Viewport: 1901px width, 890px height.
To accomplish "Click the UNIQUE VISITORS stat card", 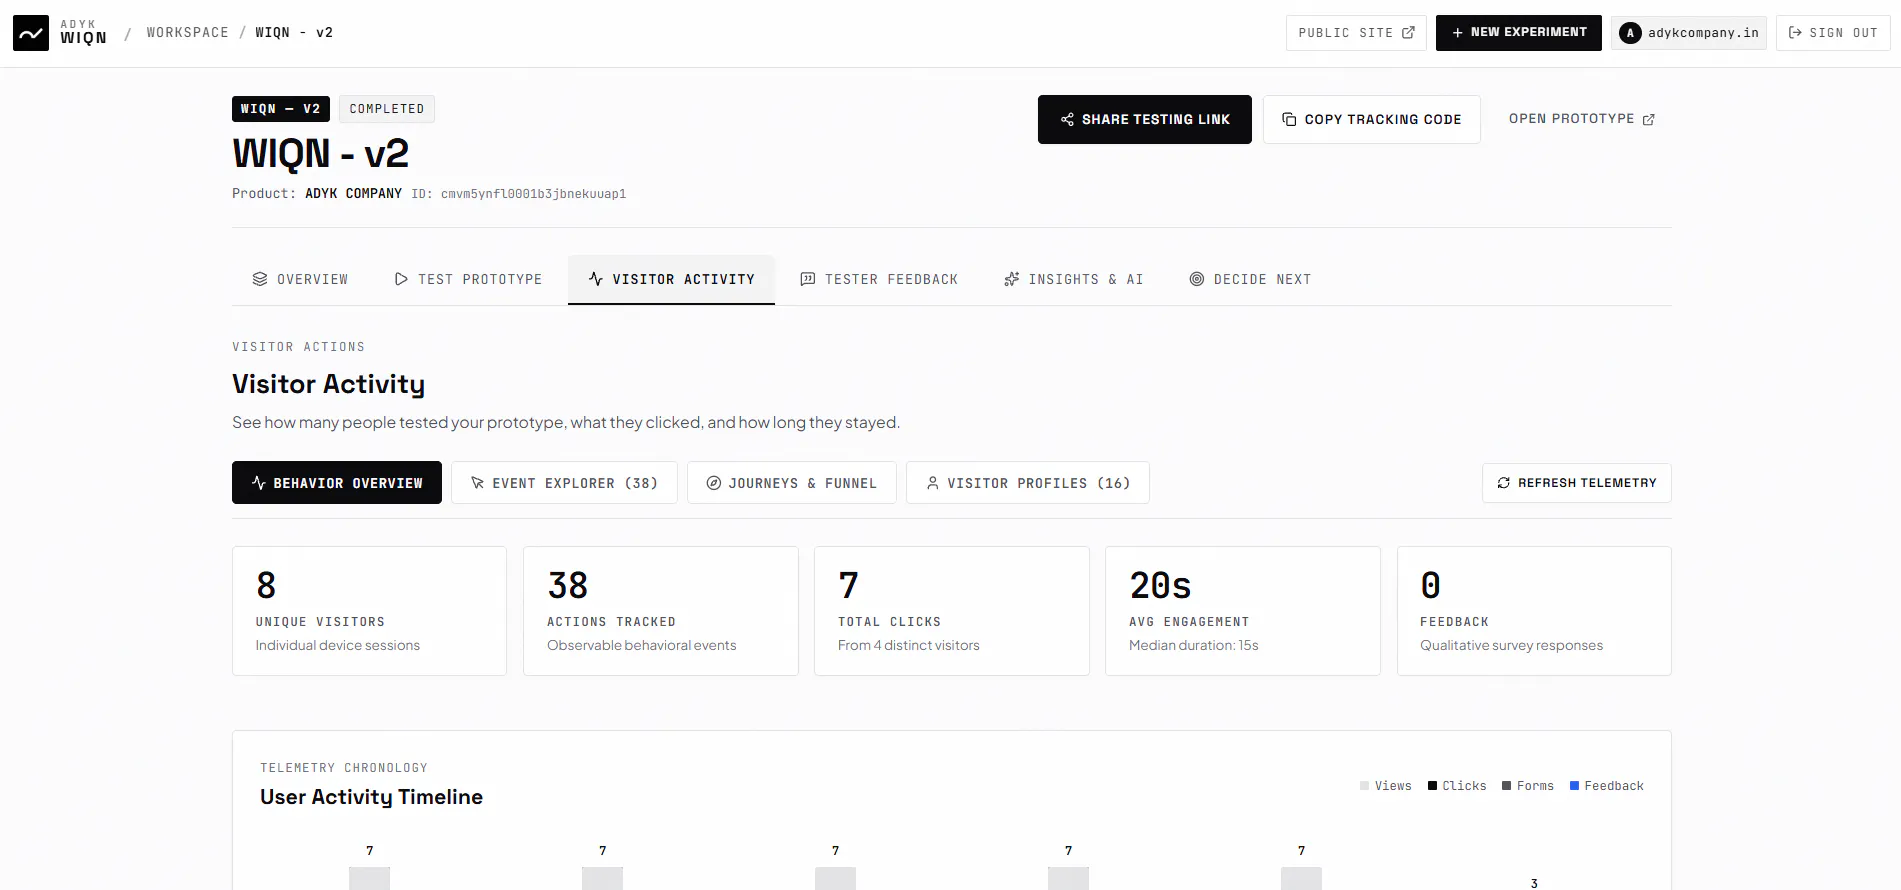I will click(369, 611).
